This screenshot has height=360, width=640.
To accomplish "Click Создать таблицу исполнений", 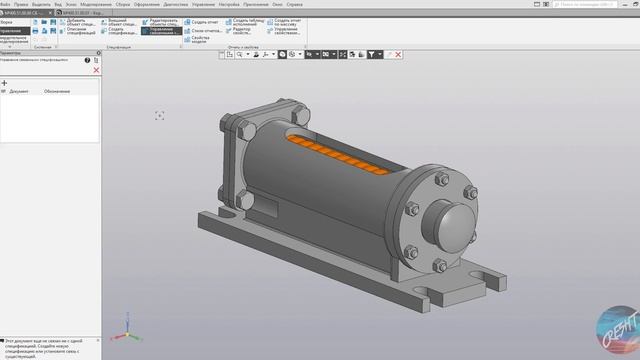I will point(245,22).
